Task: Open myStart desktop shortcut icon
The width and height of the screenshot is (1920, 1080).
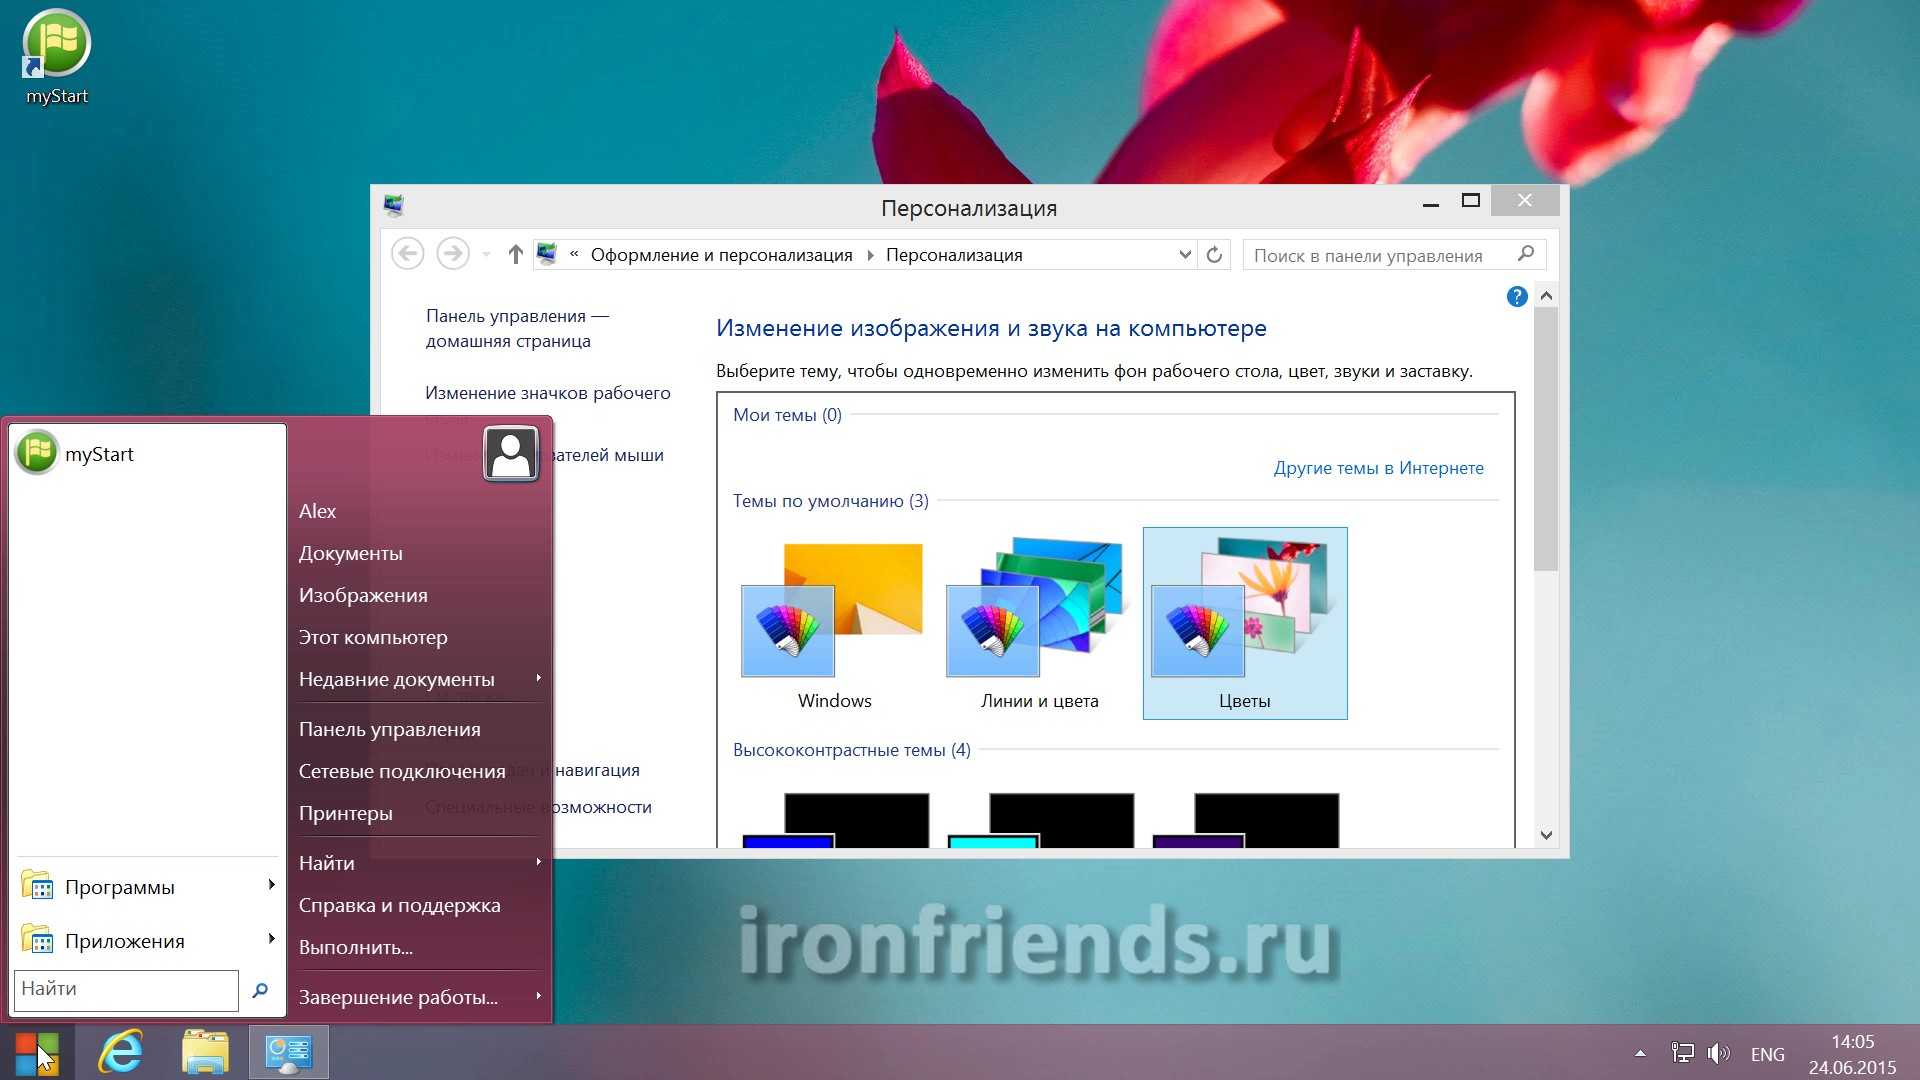Action: coord(57,45)
